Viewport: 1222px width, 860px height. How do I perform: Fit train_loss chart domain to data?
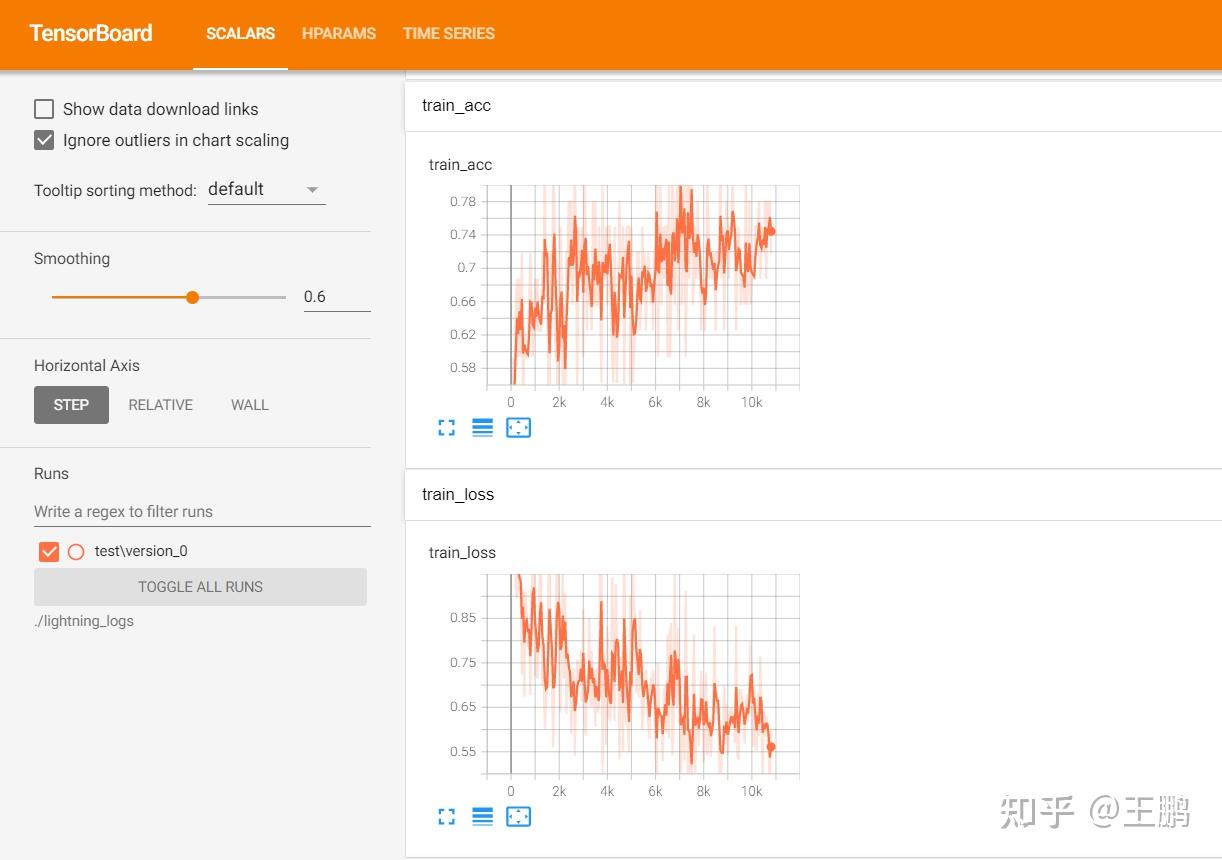518,816
